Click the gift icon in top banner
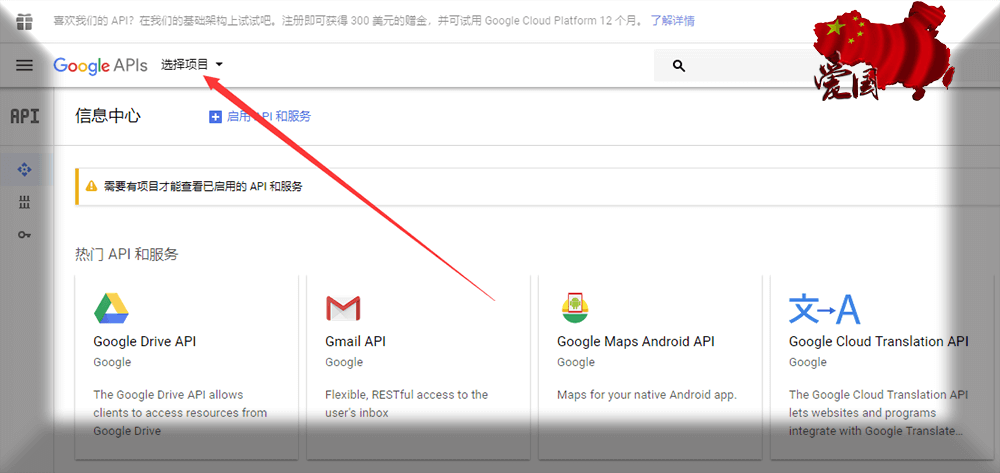1000x473 pixels. point(25,21)
